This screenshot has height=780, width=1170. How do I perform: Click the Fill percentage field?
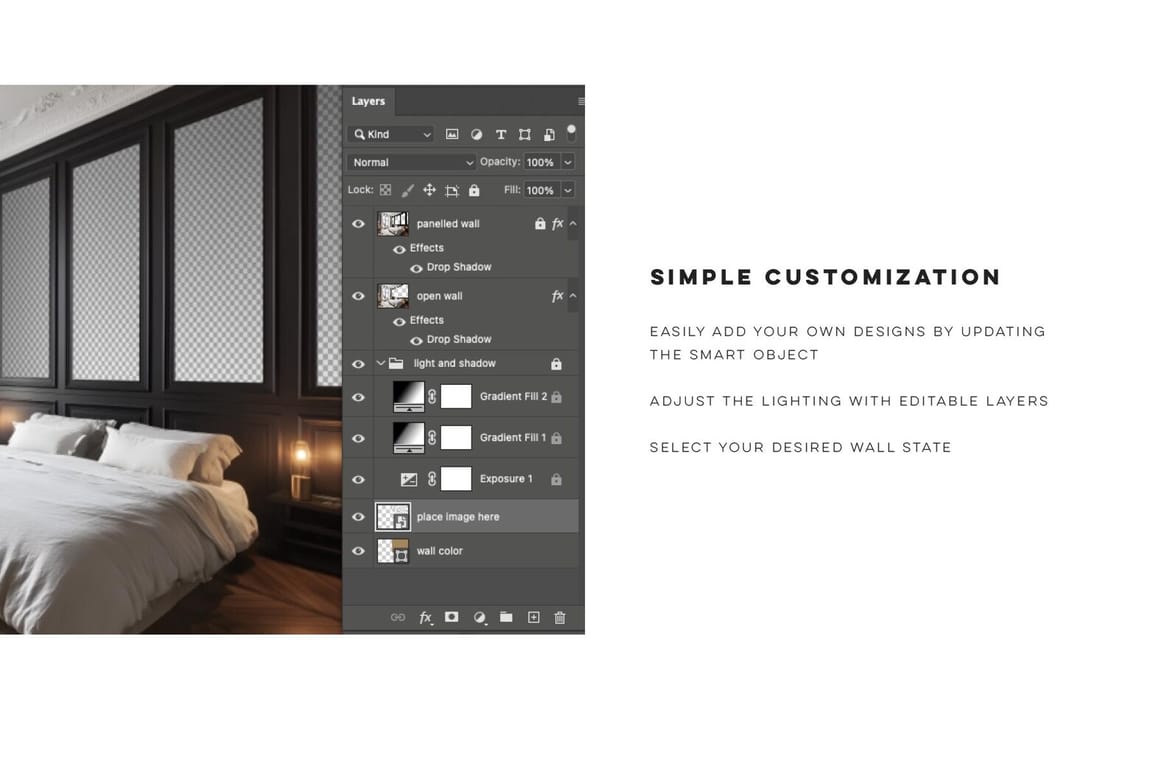(x=542, y=190)
